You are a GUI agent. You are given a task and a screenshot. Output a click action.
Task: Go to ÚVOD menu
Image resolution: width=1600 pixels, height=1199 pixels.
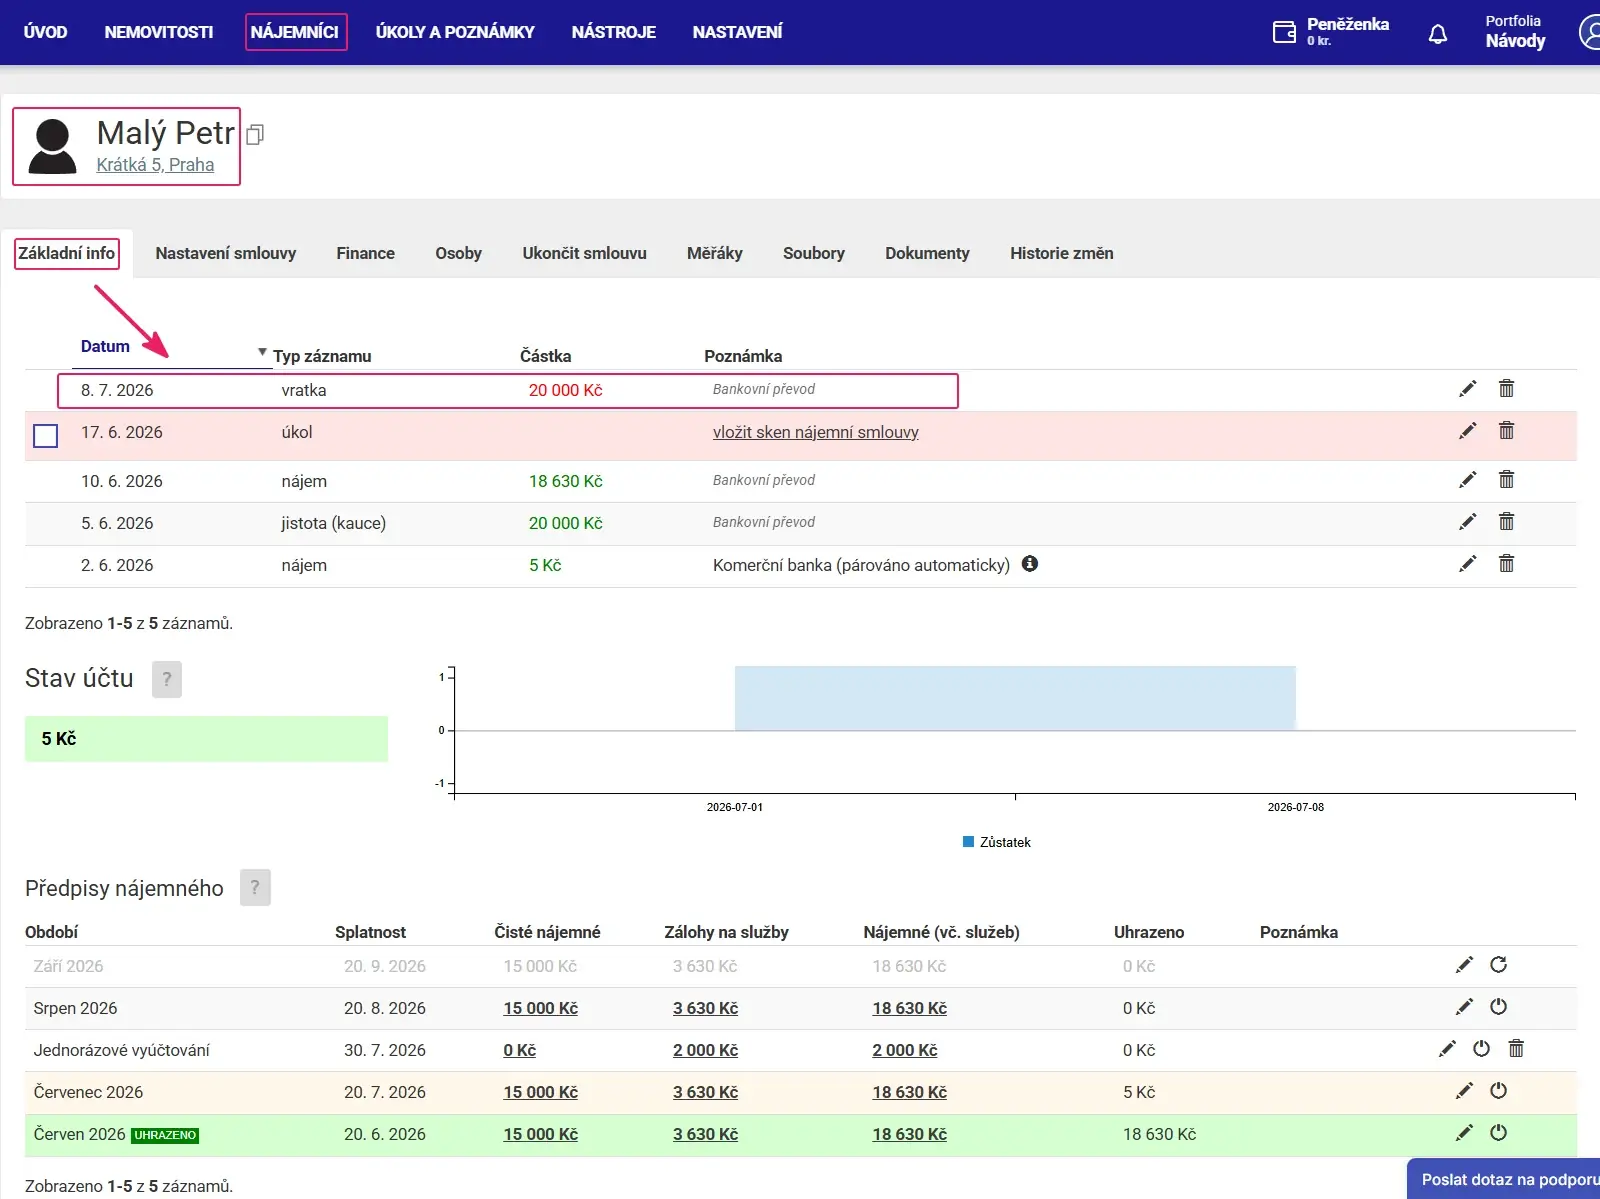click(46, 32)
